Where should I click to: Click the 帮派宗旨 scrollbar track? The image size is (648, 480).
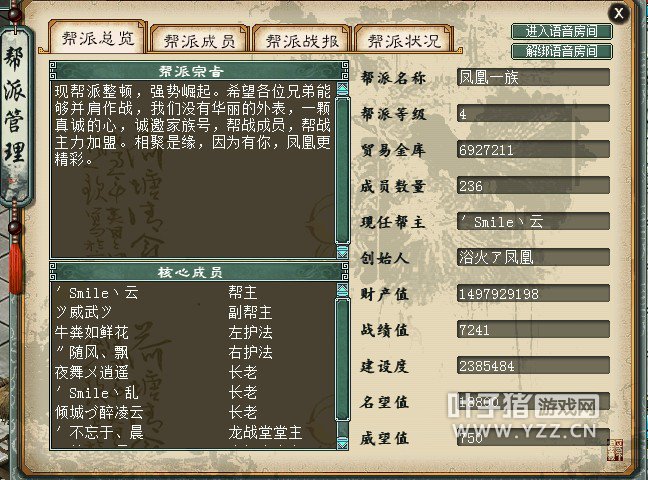(342, 170)
